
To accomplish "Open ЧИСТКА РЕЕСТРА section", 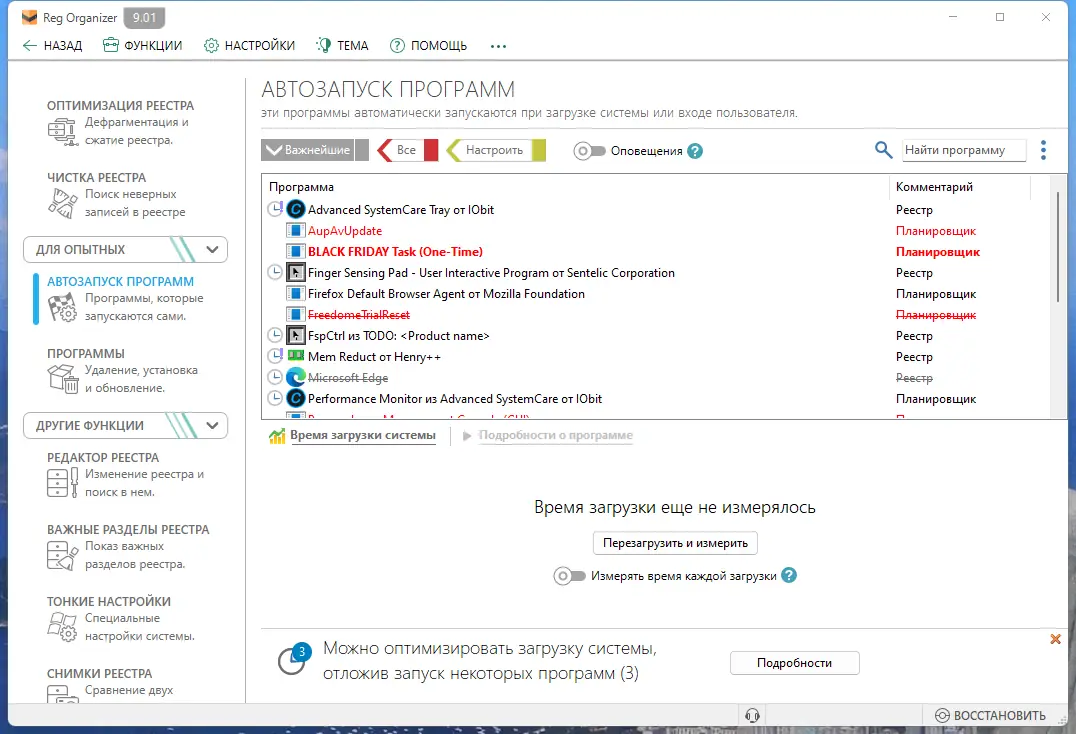I will coord(97,178).
